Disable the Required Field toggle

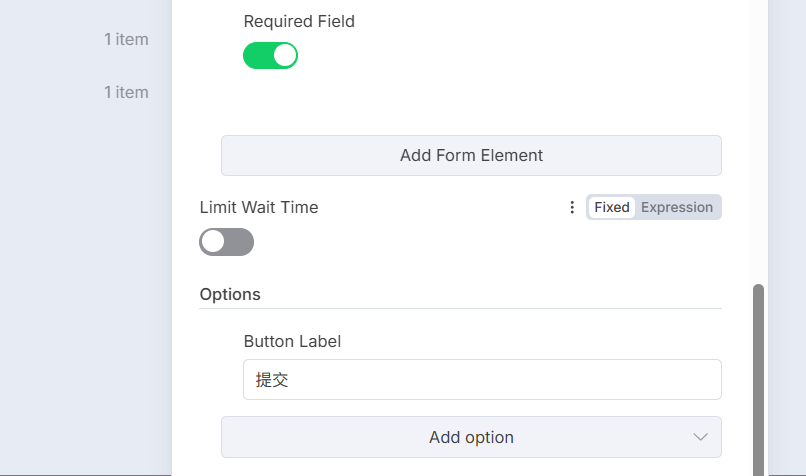coord(270,55)
